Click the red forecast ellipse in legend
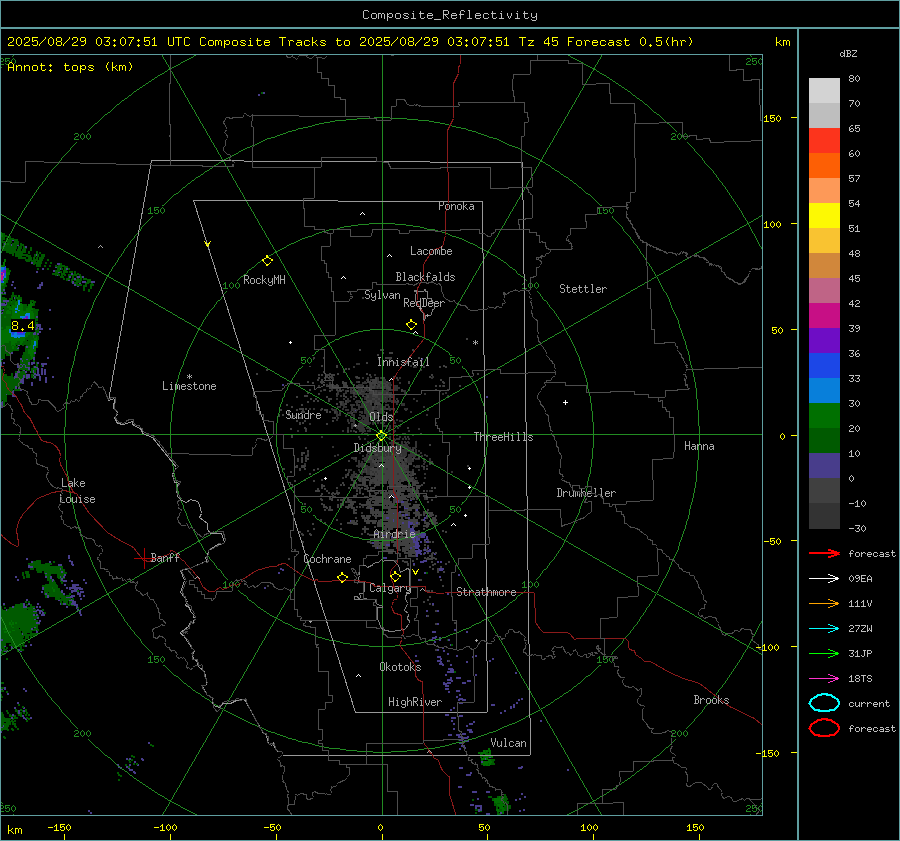Screen dimensions: 900x841 (824, 728)
